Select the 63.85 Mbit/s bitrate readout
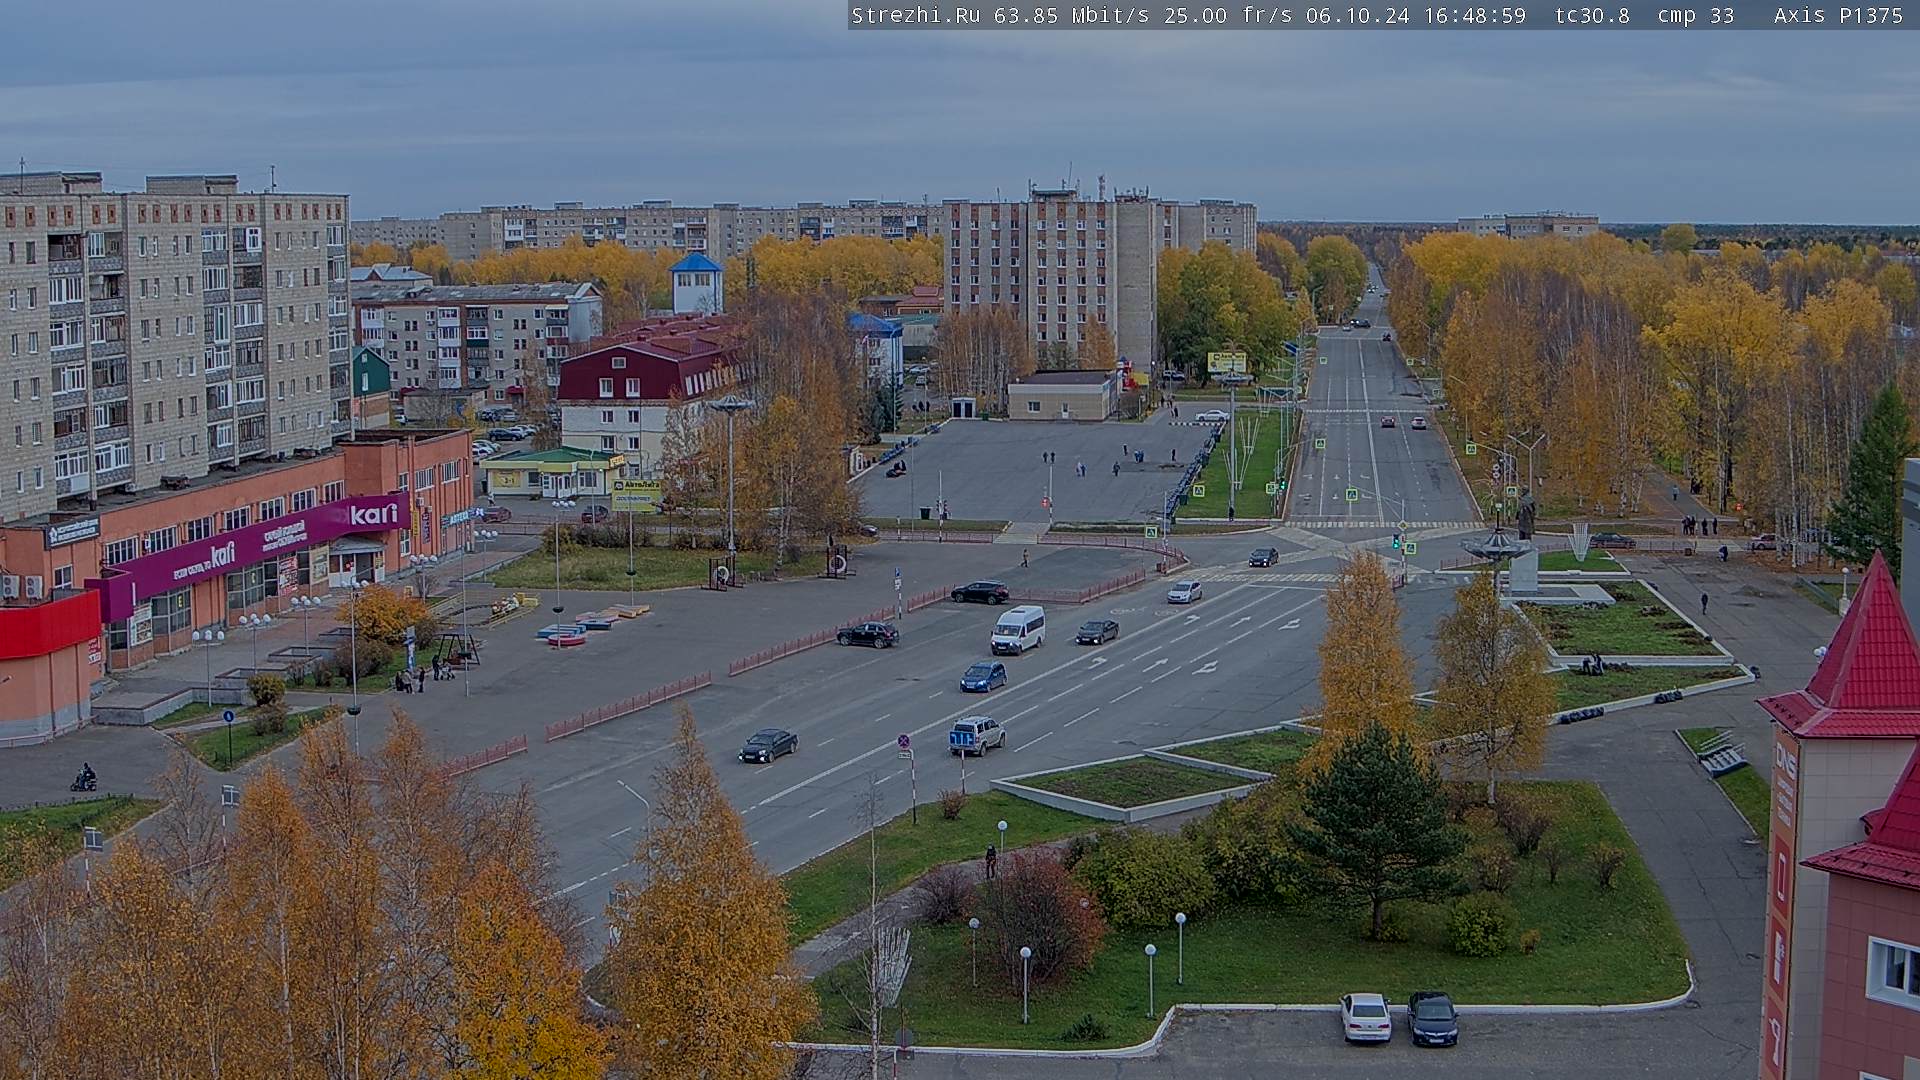This screenshot has height=1080, width=1920. [x=1070, y=15]
